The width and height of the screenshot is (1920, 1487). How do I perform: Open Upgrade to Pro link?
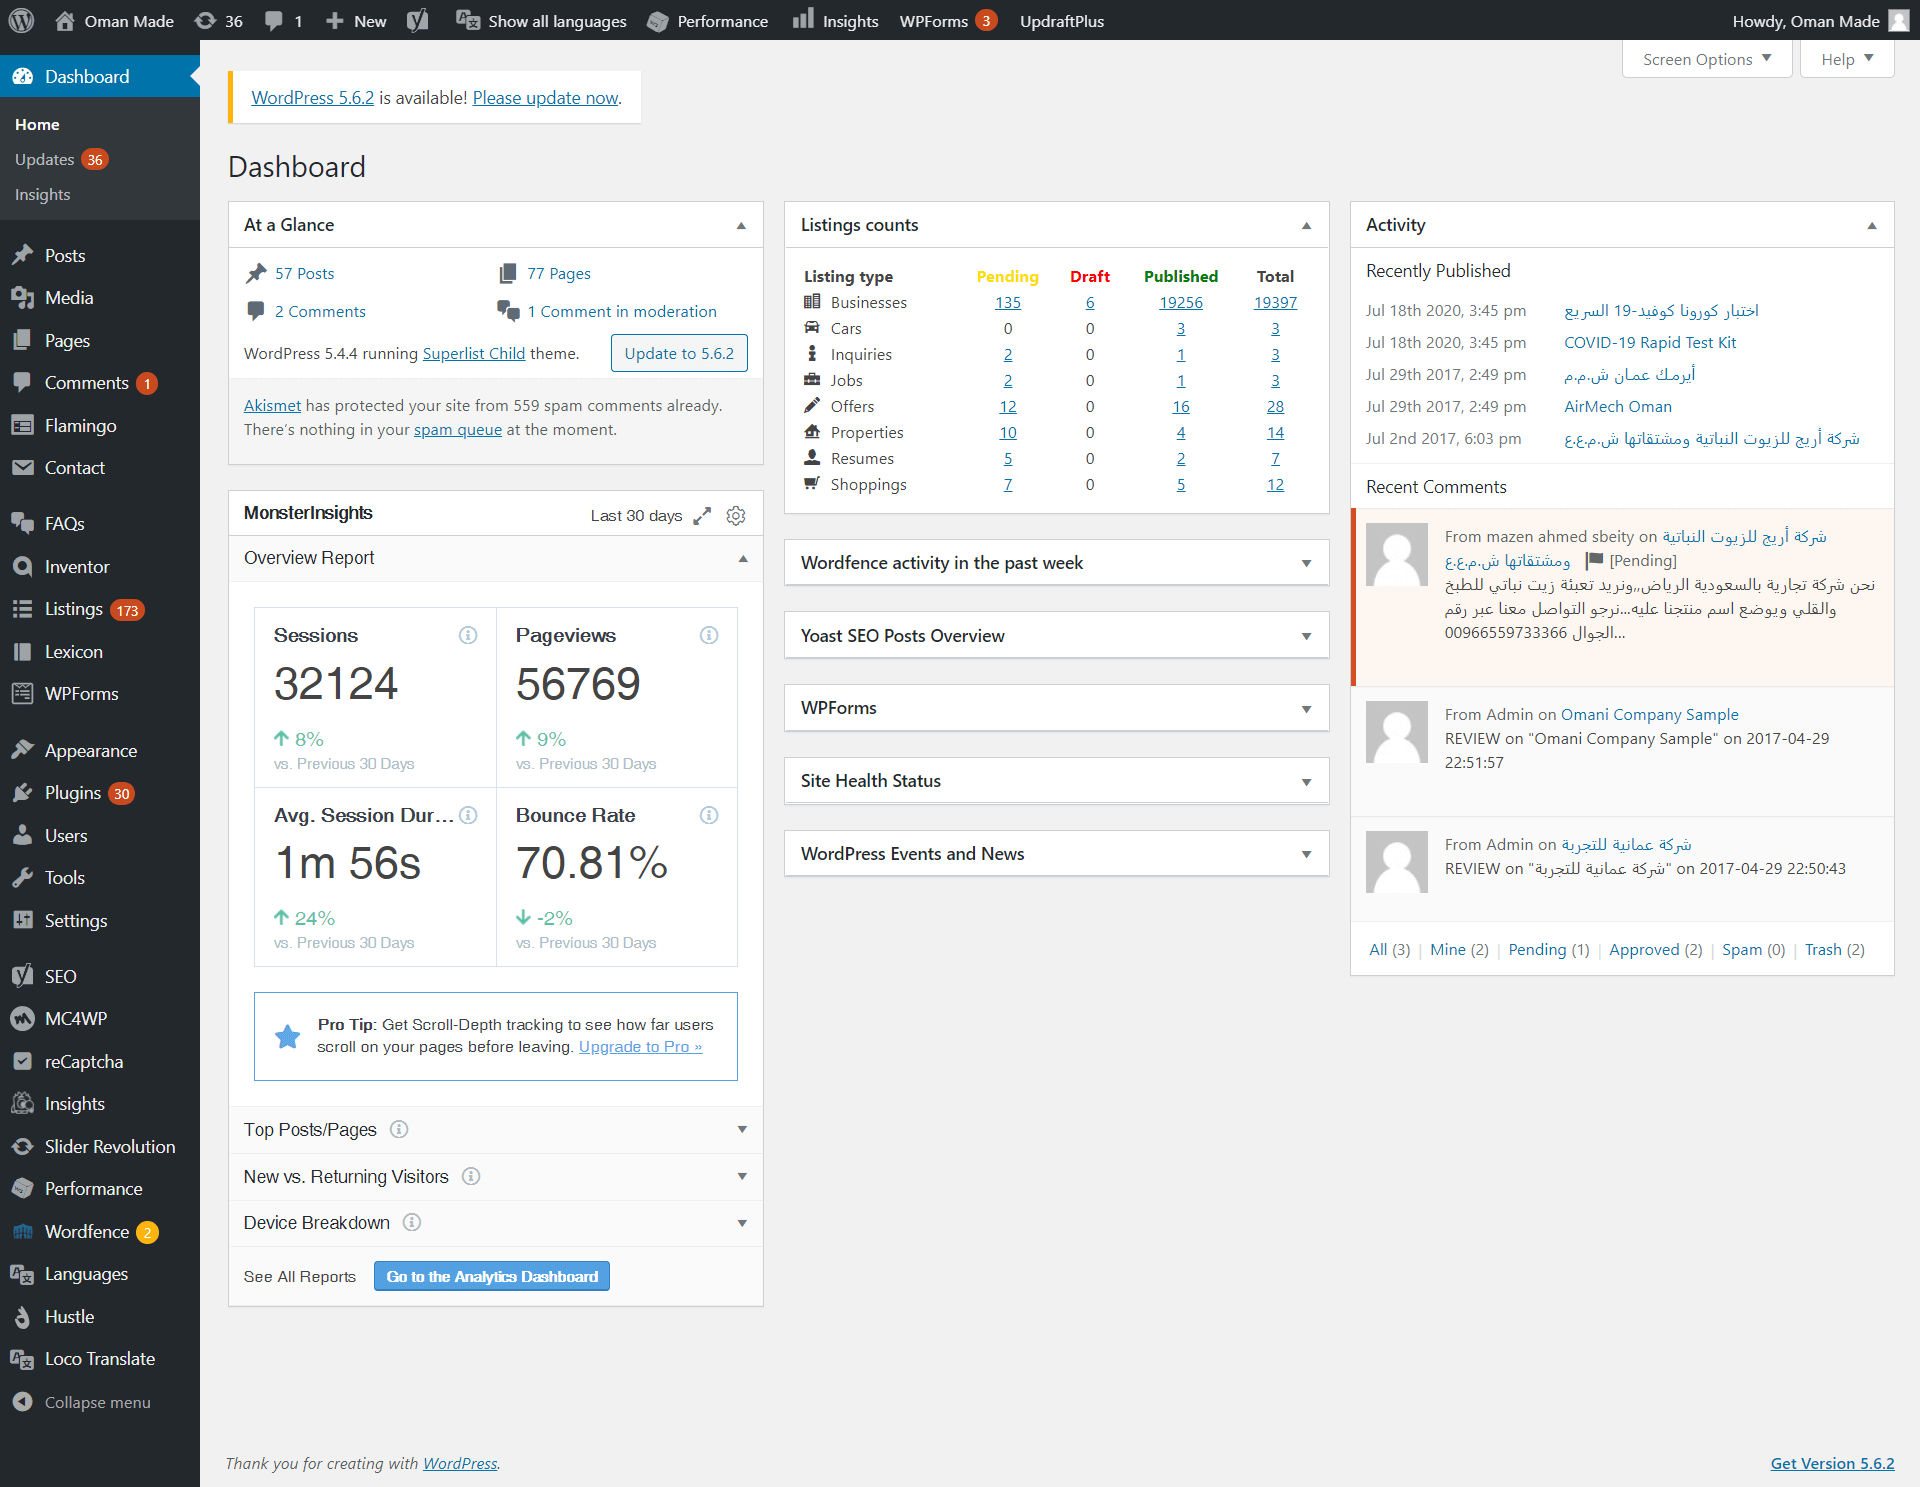[640, 1047]
